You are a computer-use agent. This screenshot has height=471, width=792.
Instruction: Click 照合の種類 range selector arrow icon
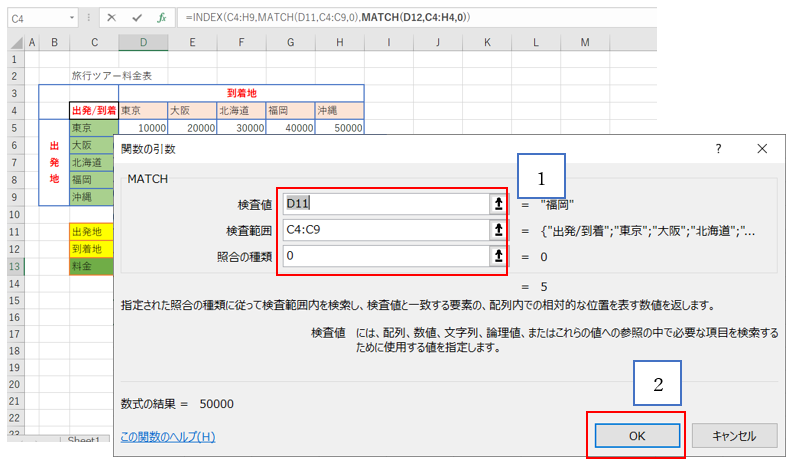point(496,256)
